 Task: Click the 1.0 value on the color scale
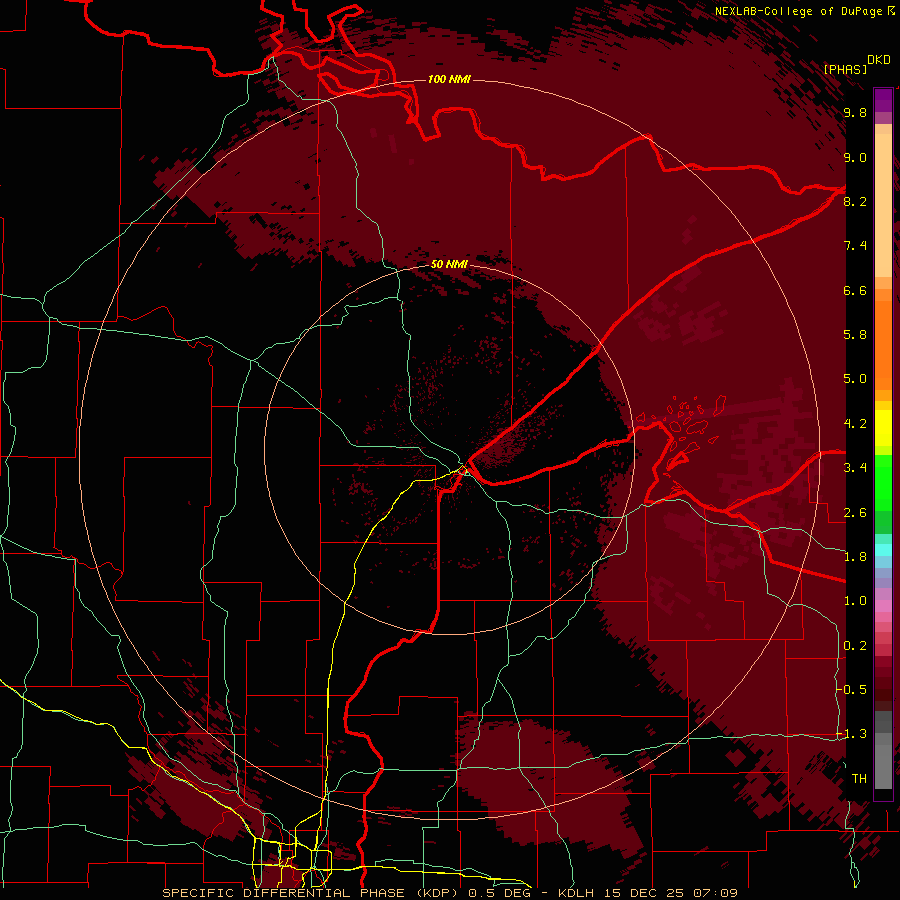pos(855,601)
